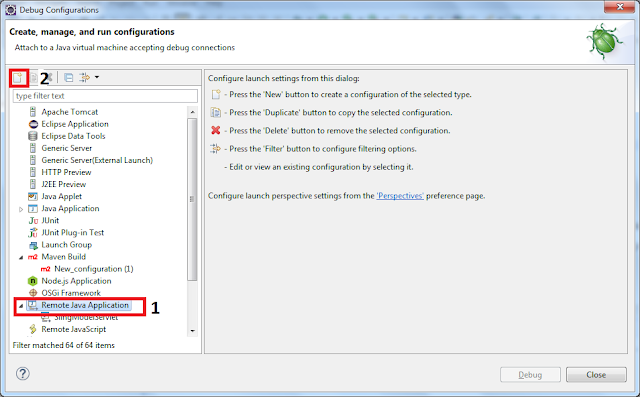Screen dimensions: 640x397
Task: Click the Eclipse Data Tools database icon
Action: (33, 136)
